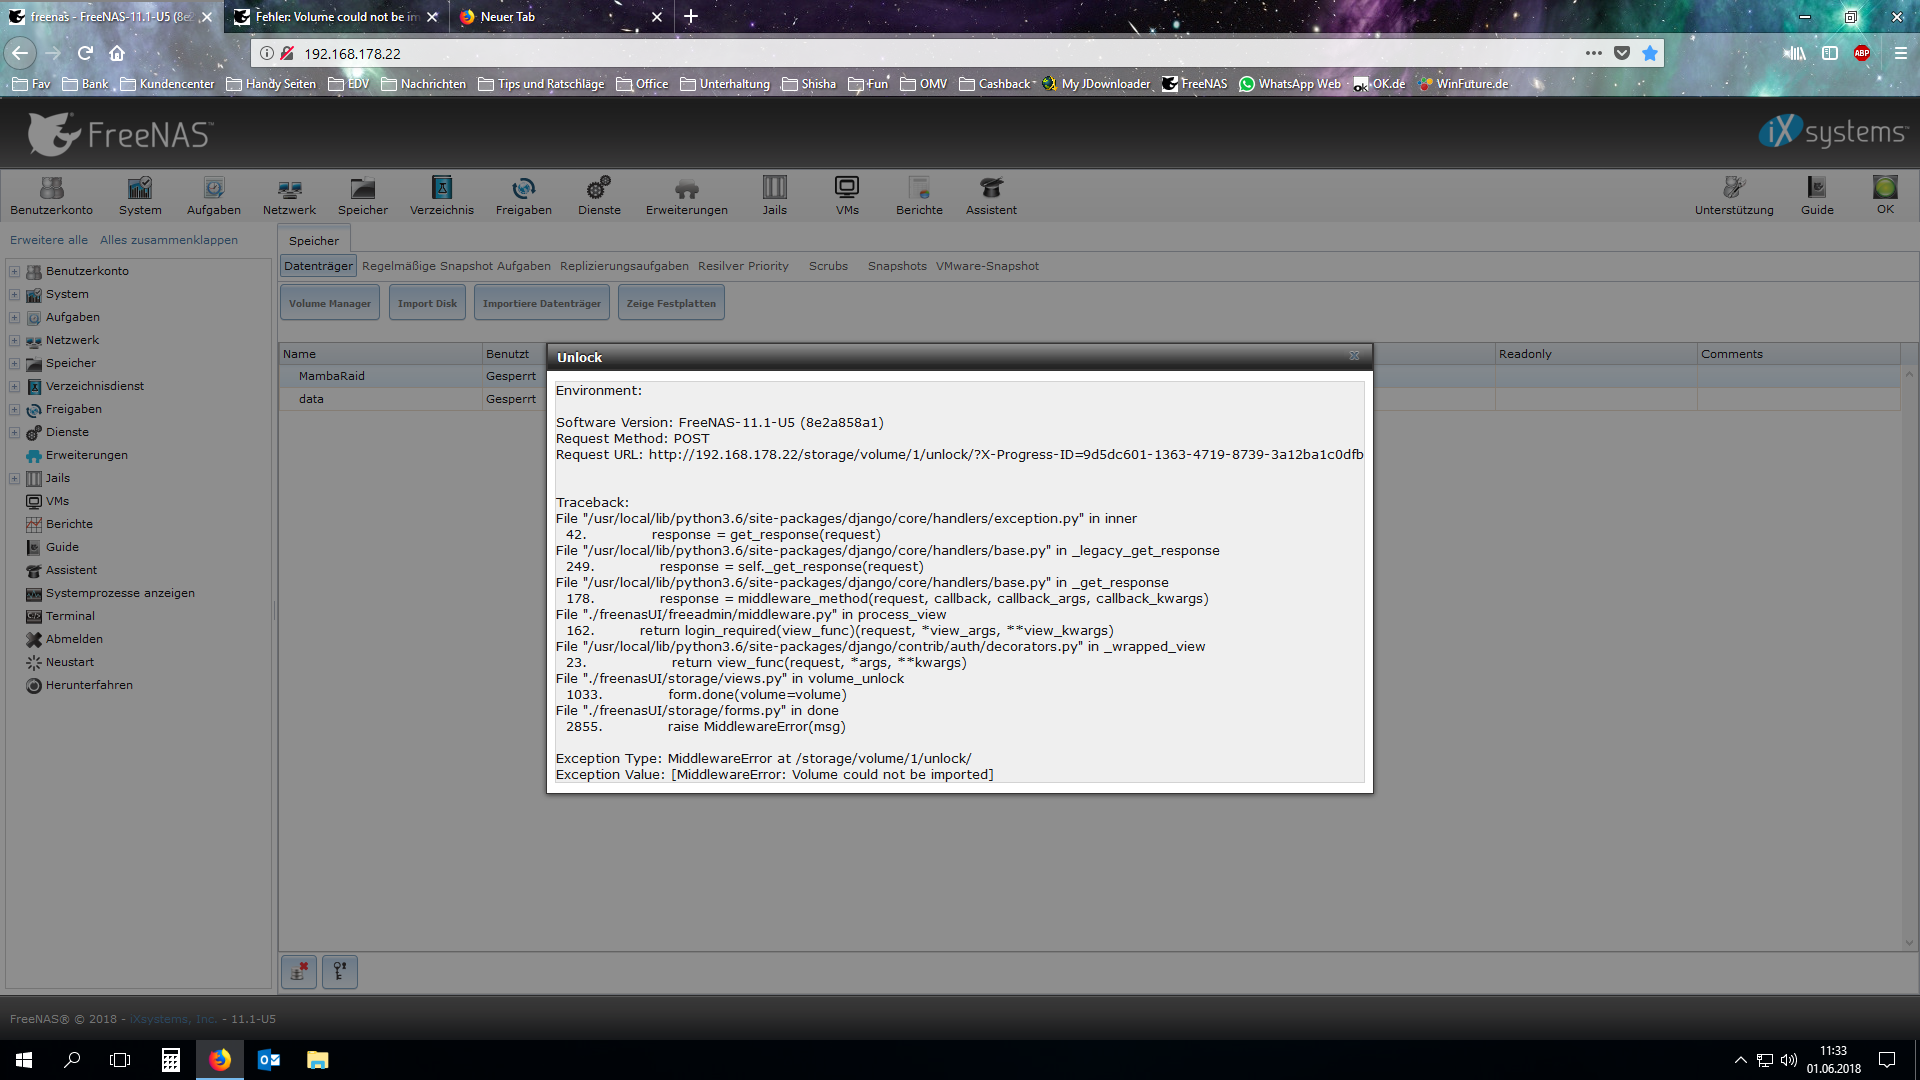1920x1080 pixels.
Task: Switch to the Resilver Priority tab
Action: coord(743,266)
